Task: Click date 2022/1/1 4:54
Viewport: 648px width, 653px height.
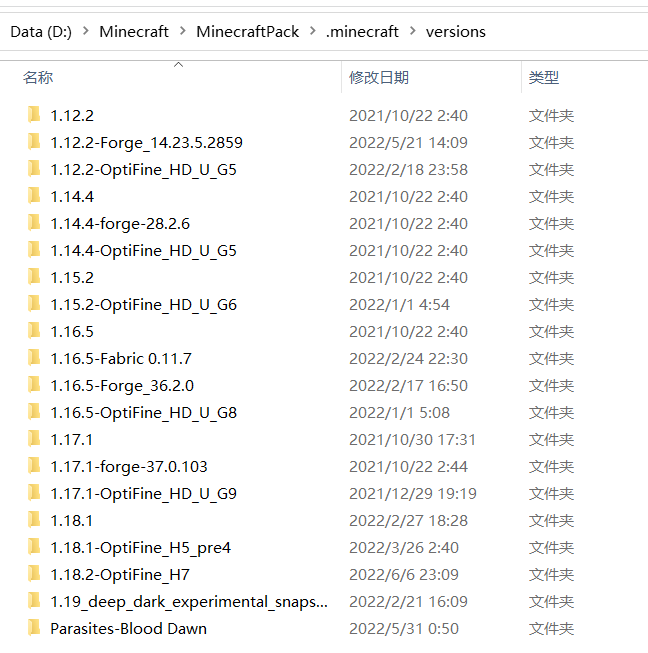Action: coord(399,304)
